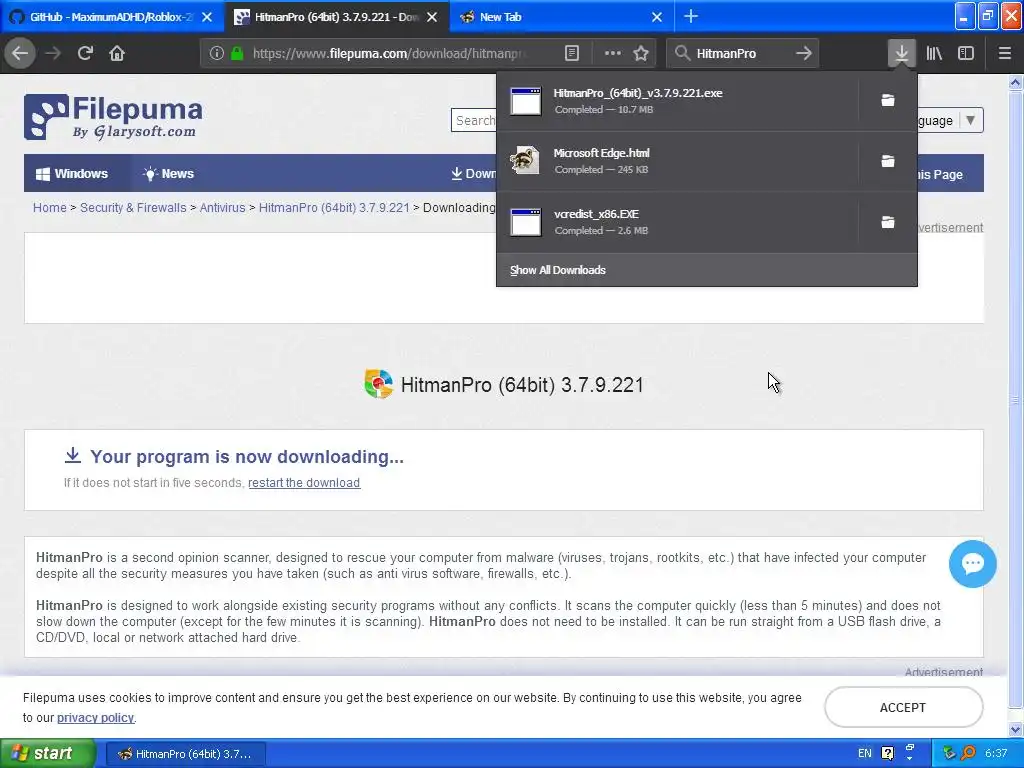
Task: Go back to the previous page
Action: 20,53
